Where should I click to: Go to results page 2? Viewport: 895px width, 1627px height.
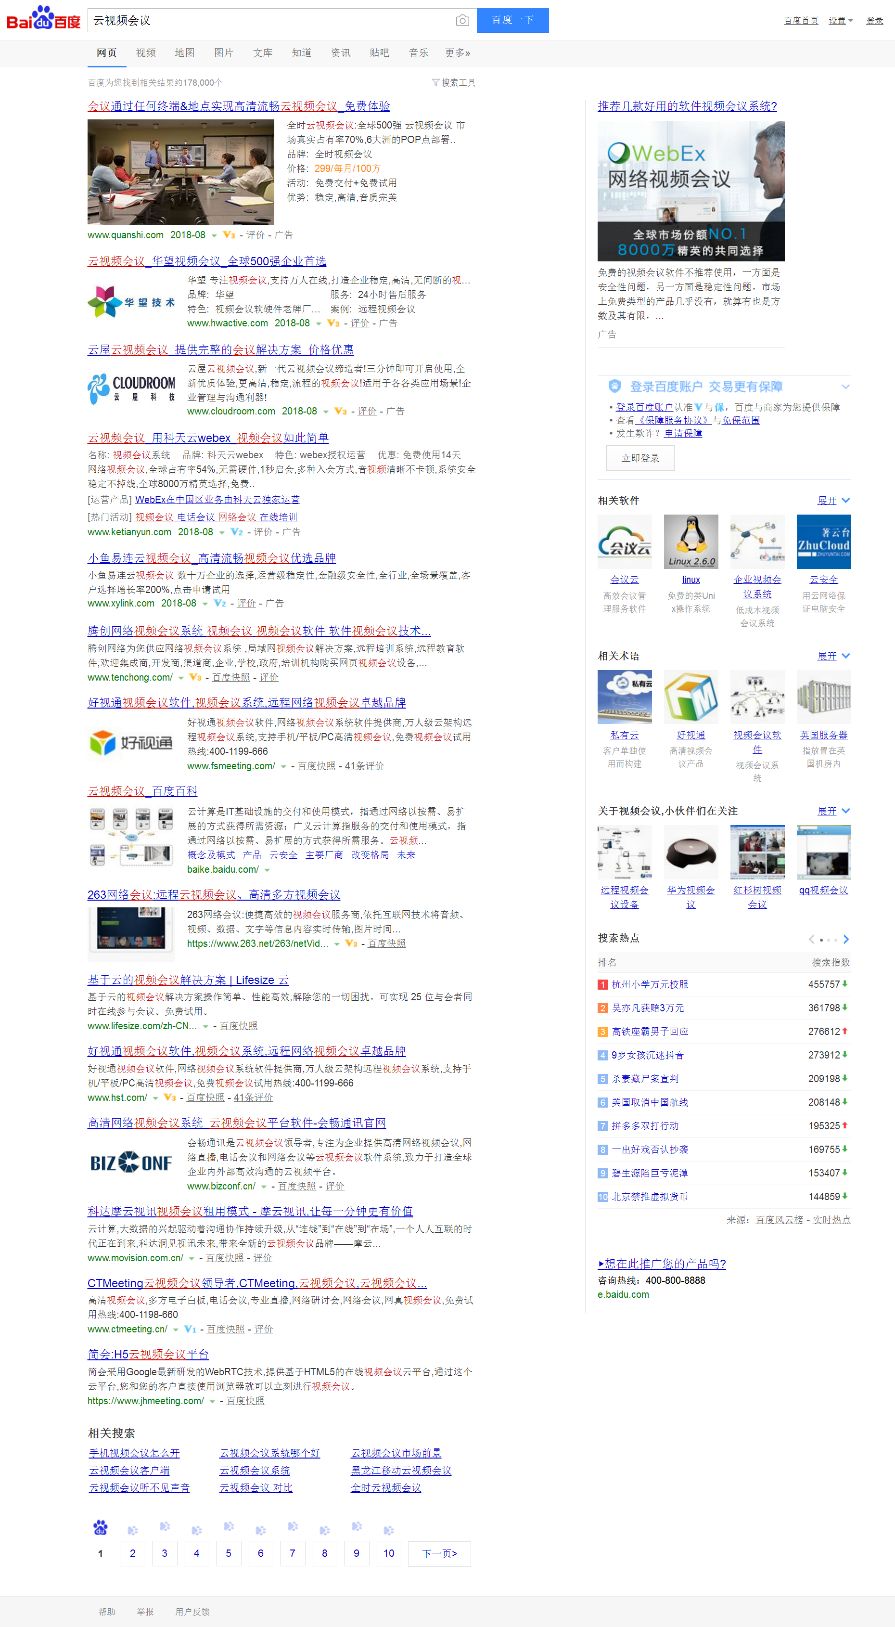132,1553
